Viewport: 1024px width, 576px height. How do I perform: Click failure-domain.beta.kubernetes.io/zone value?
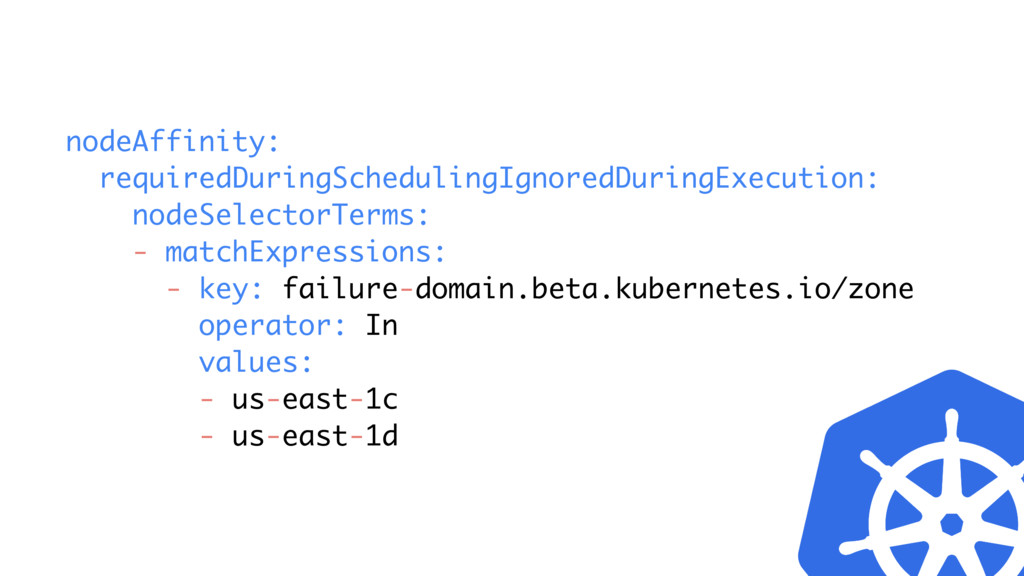click(598, 289)
